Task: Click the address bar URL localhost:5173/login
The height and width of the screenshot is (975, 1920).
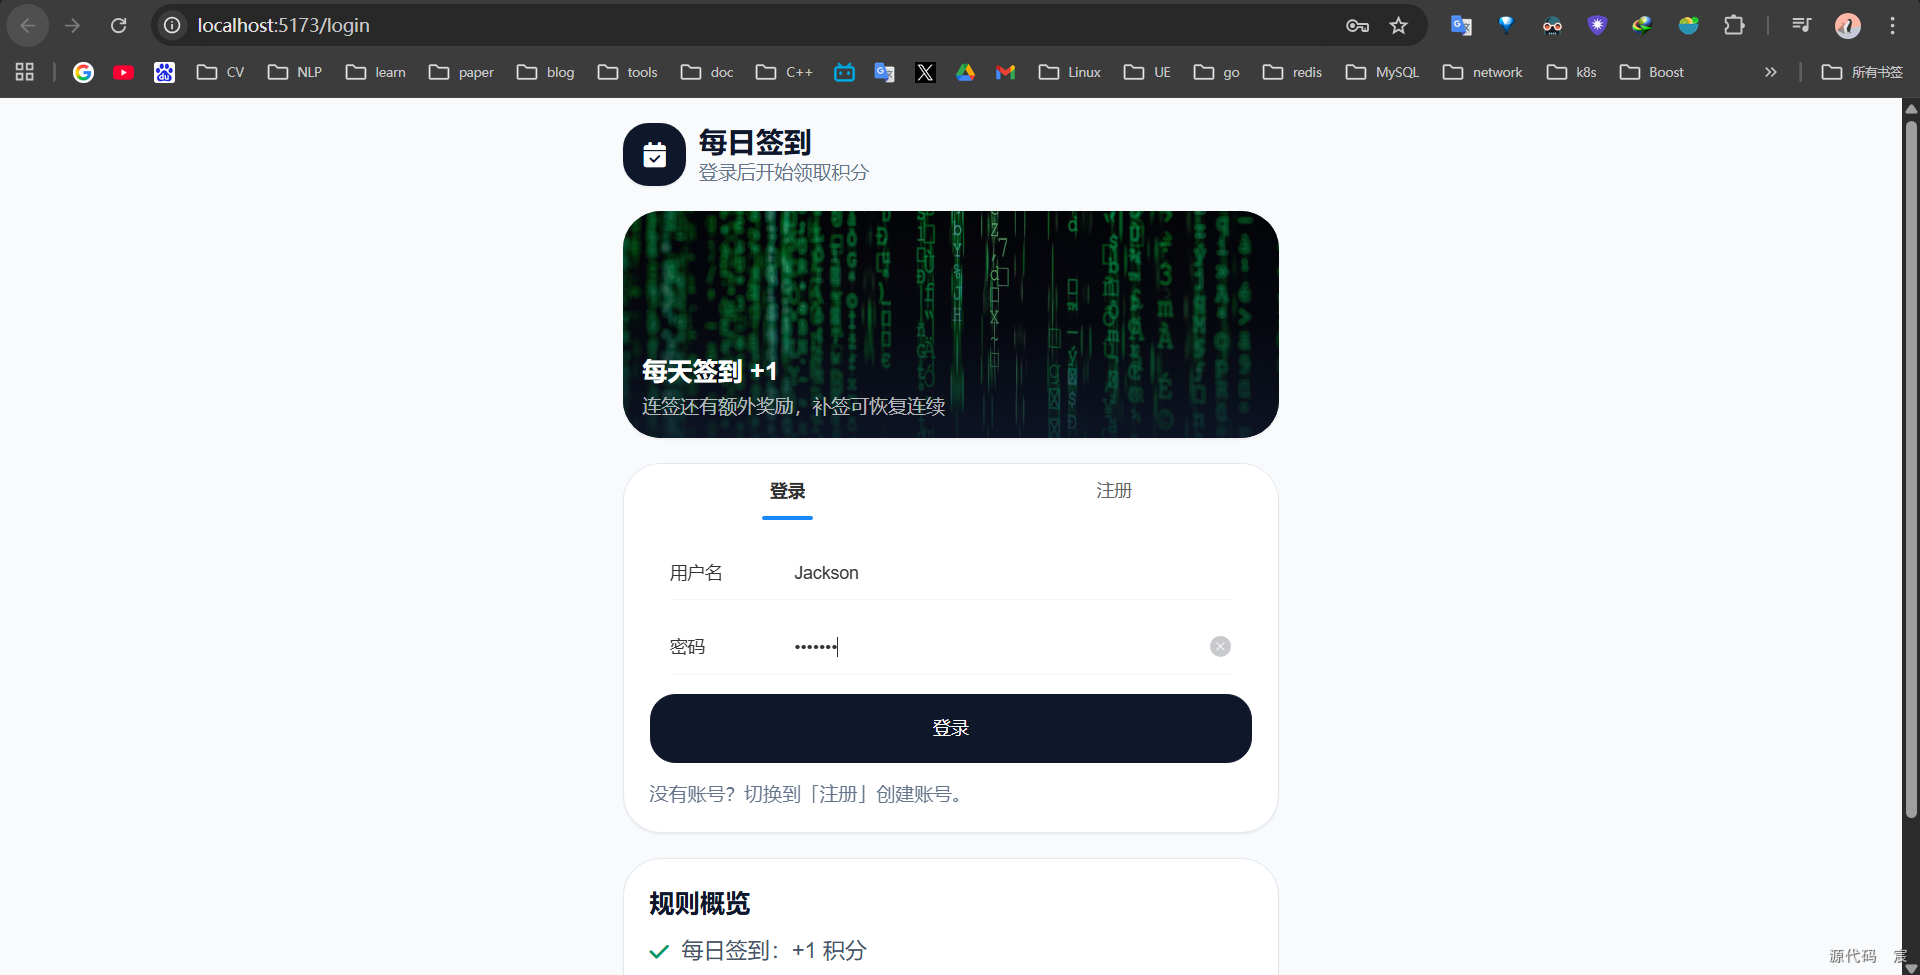Action: (x=283, y=25)
